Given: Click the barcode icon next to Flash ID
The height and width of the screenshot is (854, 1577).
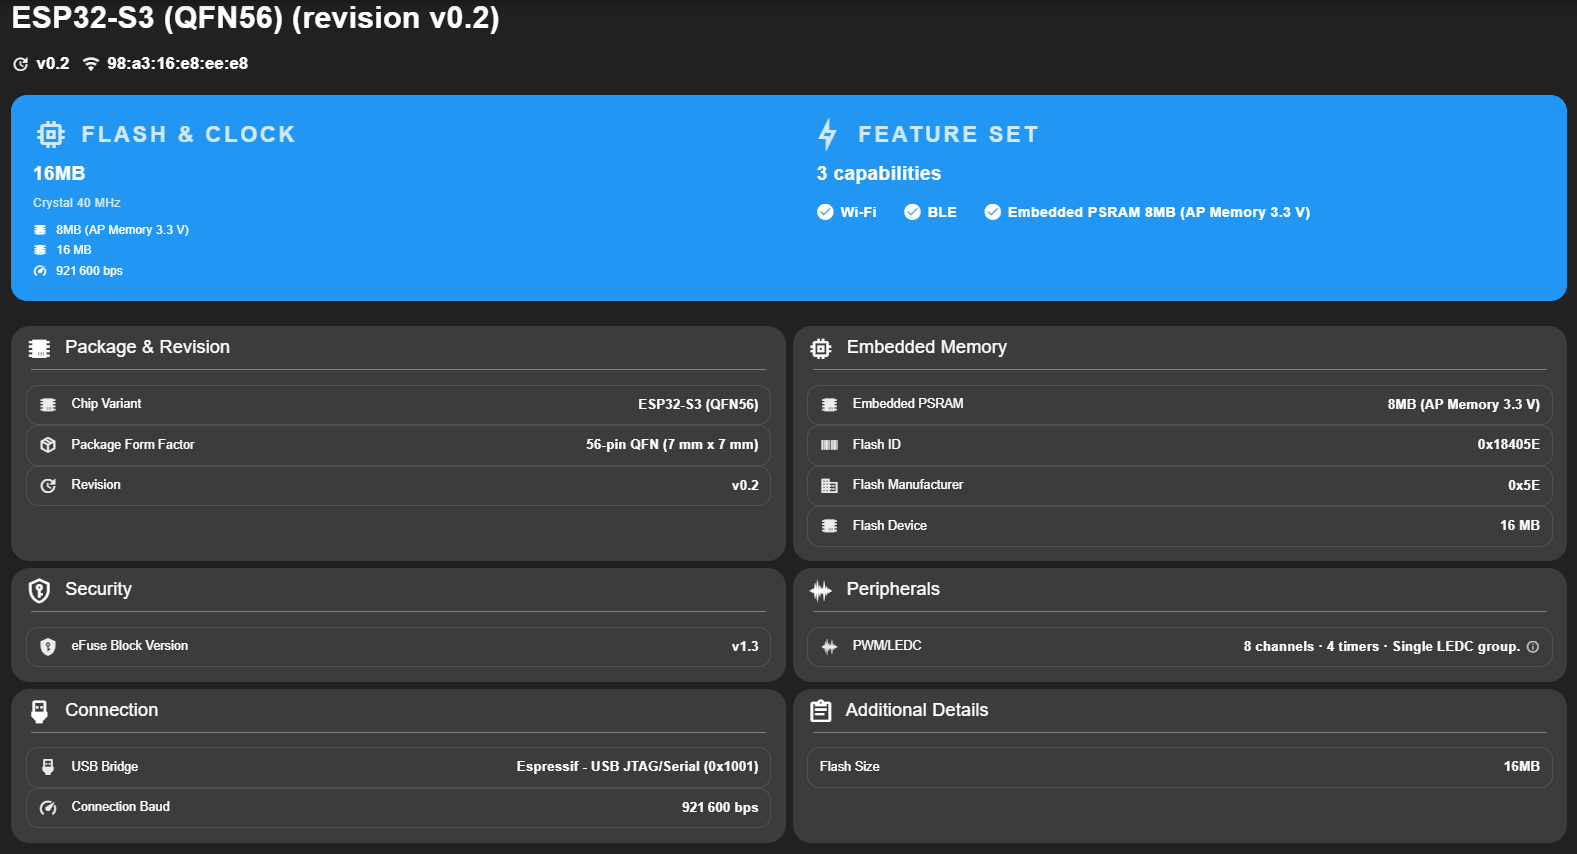Looking at the screenshot, I should (x=829, y=445).
